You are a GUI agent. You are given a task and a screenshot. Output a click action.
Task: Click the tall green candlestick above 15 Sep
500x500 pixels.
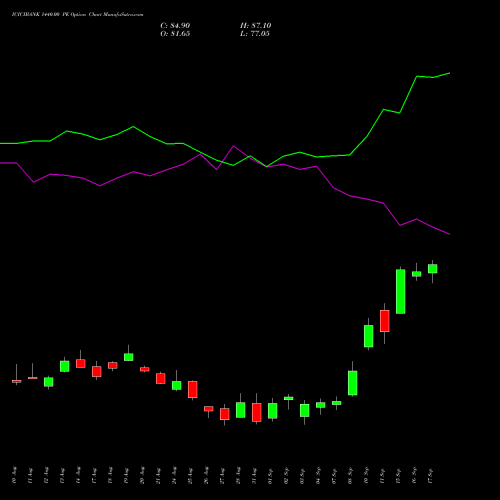coord(401,291)
